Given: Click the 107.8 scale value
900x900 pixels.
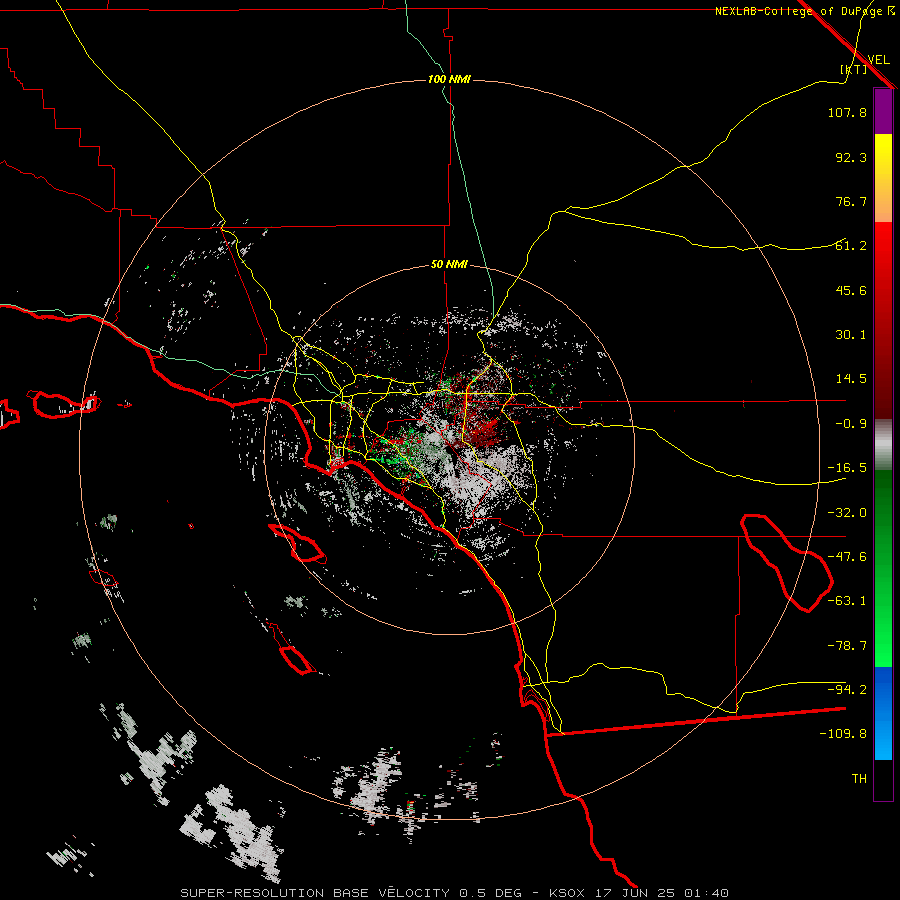Looking at the screenshot, I should point(847,112).
